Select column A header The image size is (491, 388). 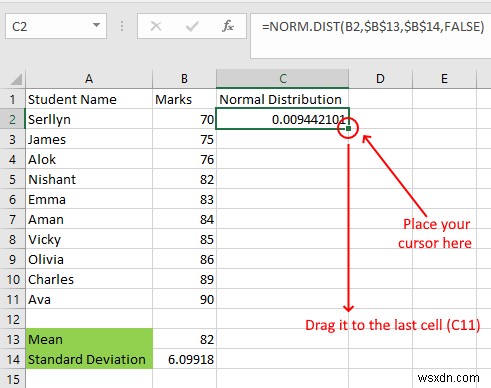(x=89, y=79)
